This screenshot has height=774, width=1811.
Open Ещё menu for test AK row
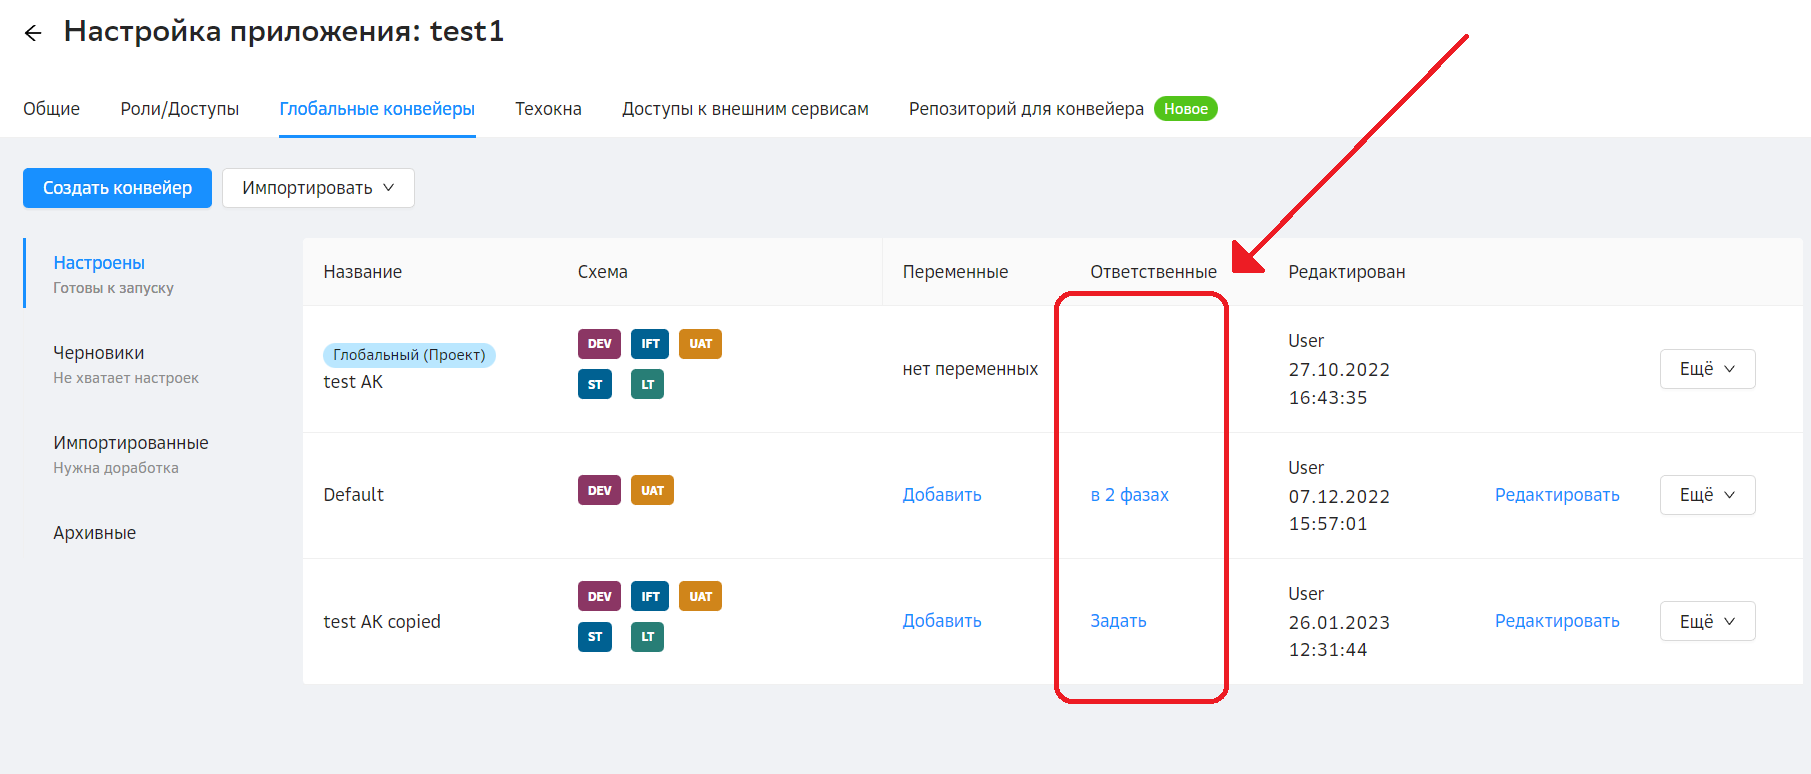[1707, 369]
